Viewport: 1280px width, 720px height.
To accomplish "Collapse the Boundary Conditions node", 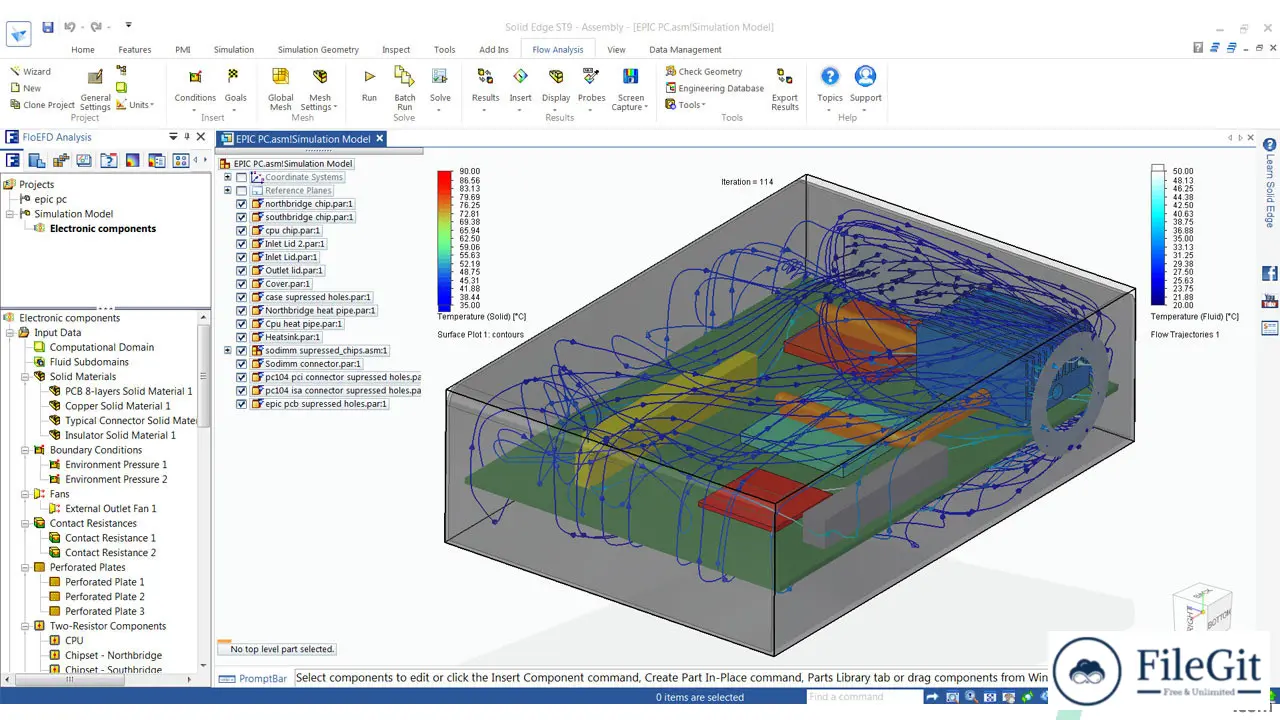I will pyautogui.click(x=24, y=450).
